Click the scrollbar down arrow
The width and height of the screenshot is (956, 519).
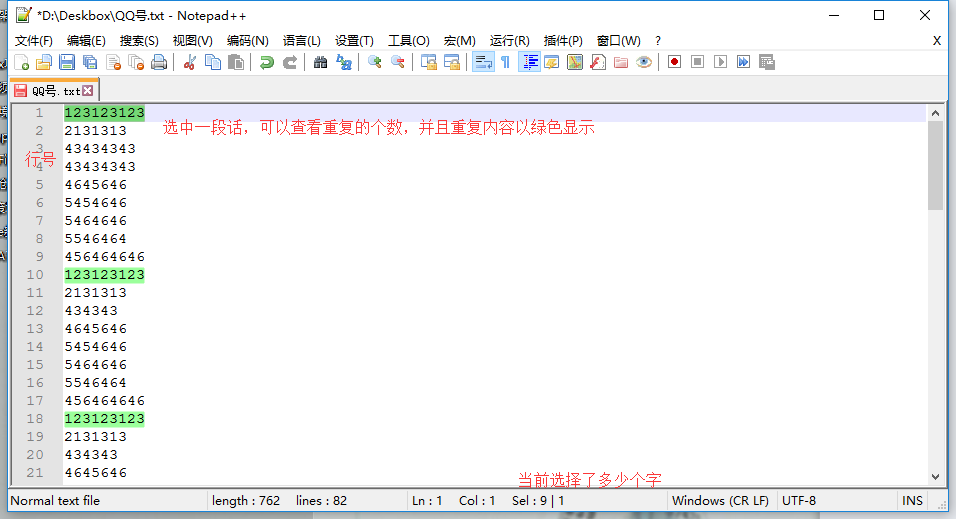click(935, 477)
